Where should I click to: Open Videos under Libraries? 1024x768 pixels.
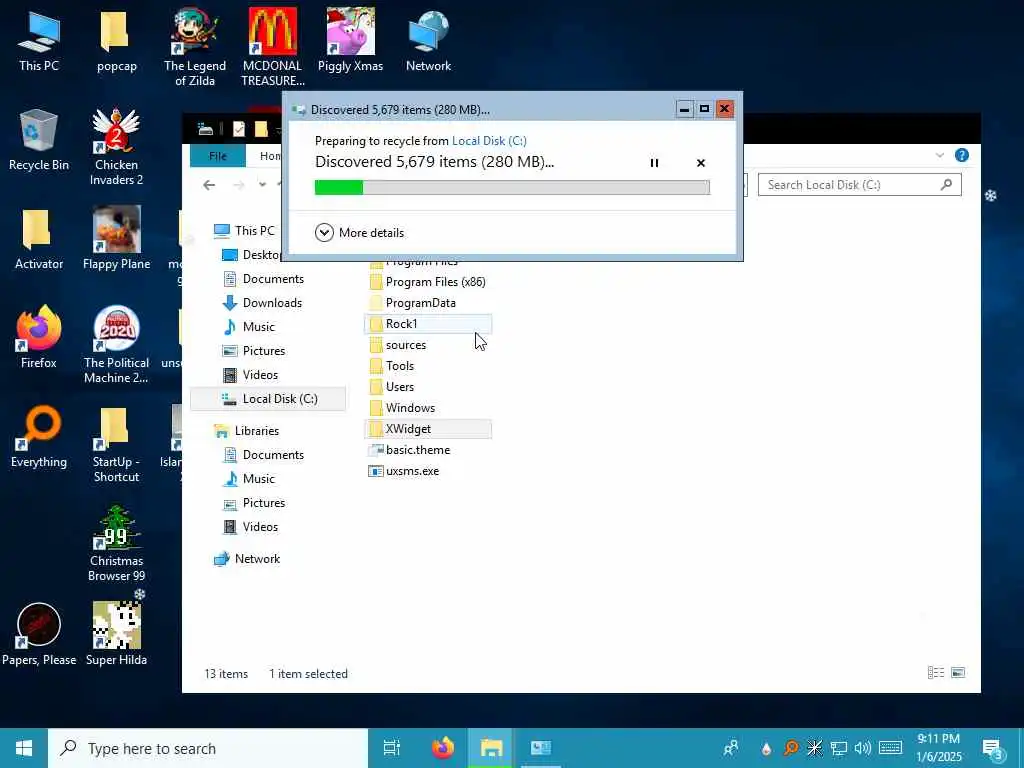coord(250,527)
